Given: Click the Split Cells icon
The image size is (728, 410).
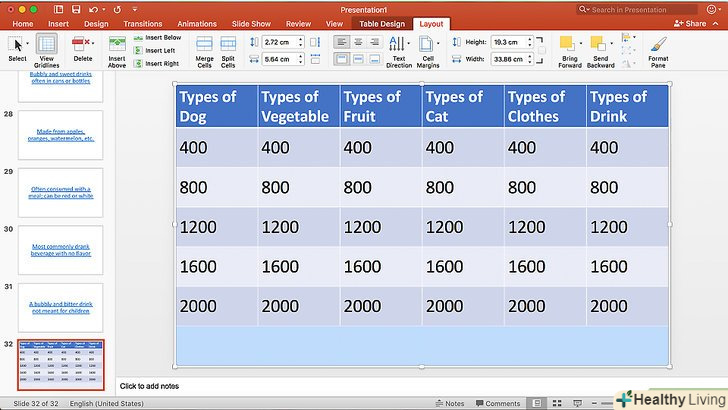Looking at the screenshot, I should click(228, 48).
